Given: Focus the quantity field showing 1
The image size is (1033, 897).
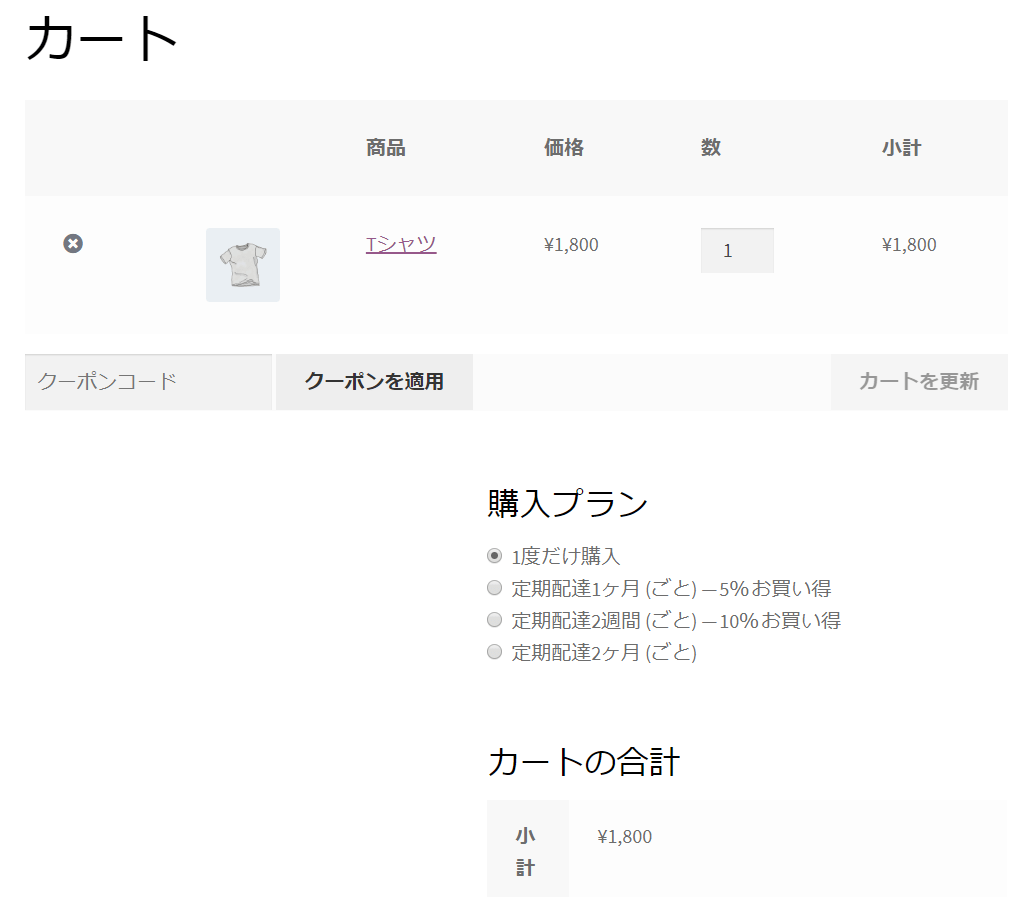Looking at the screenshot, I should point(737,250).
